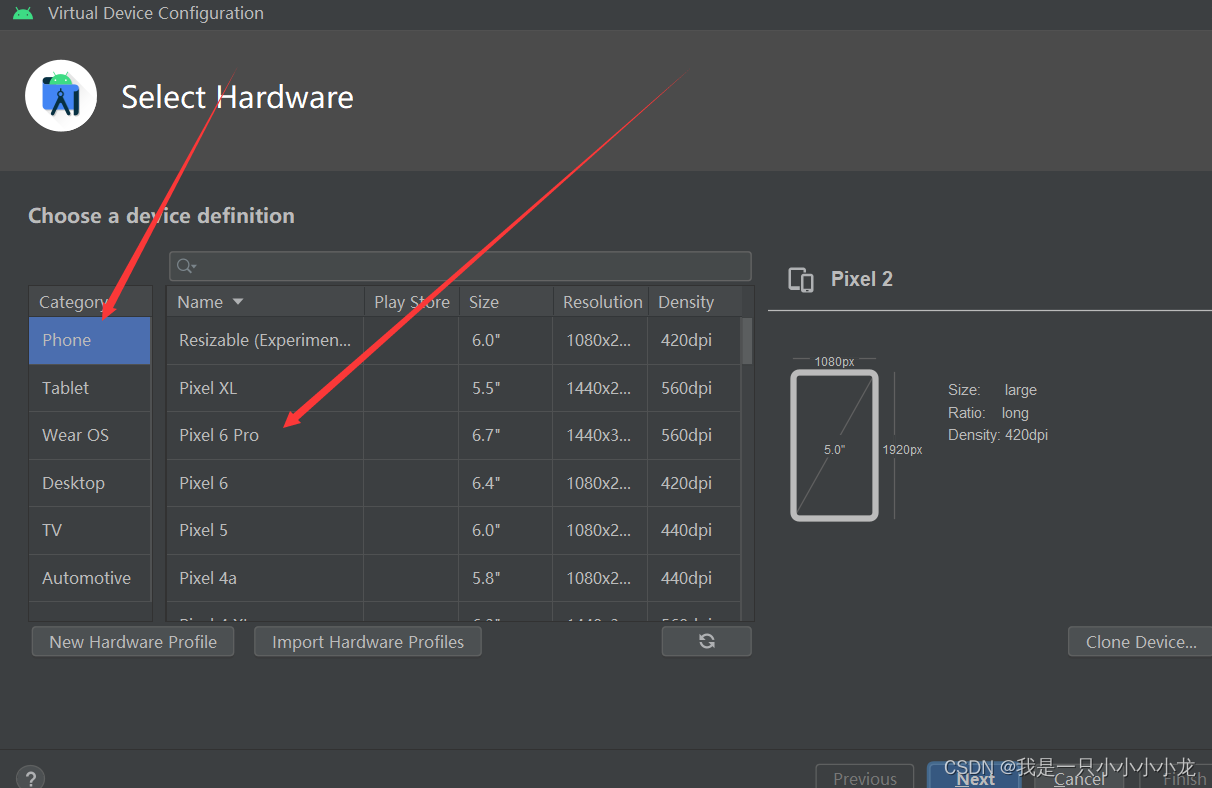Select the Tablet category
This screenshot has width=1212, height=788.
click(x=90, y=388)
